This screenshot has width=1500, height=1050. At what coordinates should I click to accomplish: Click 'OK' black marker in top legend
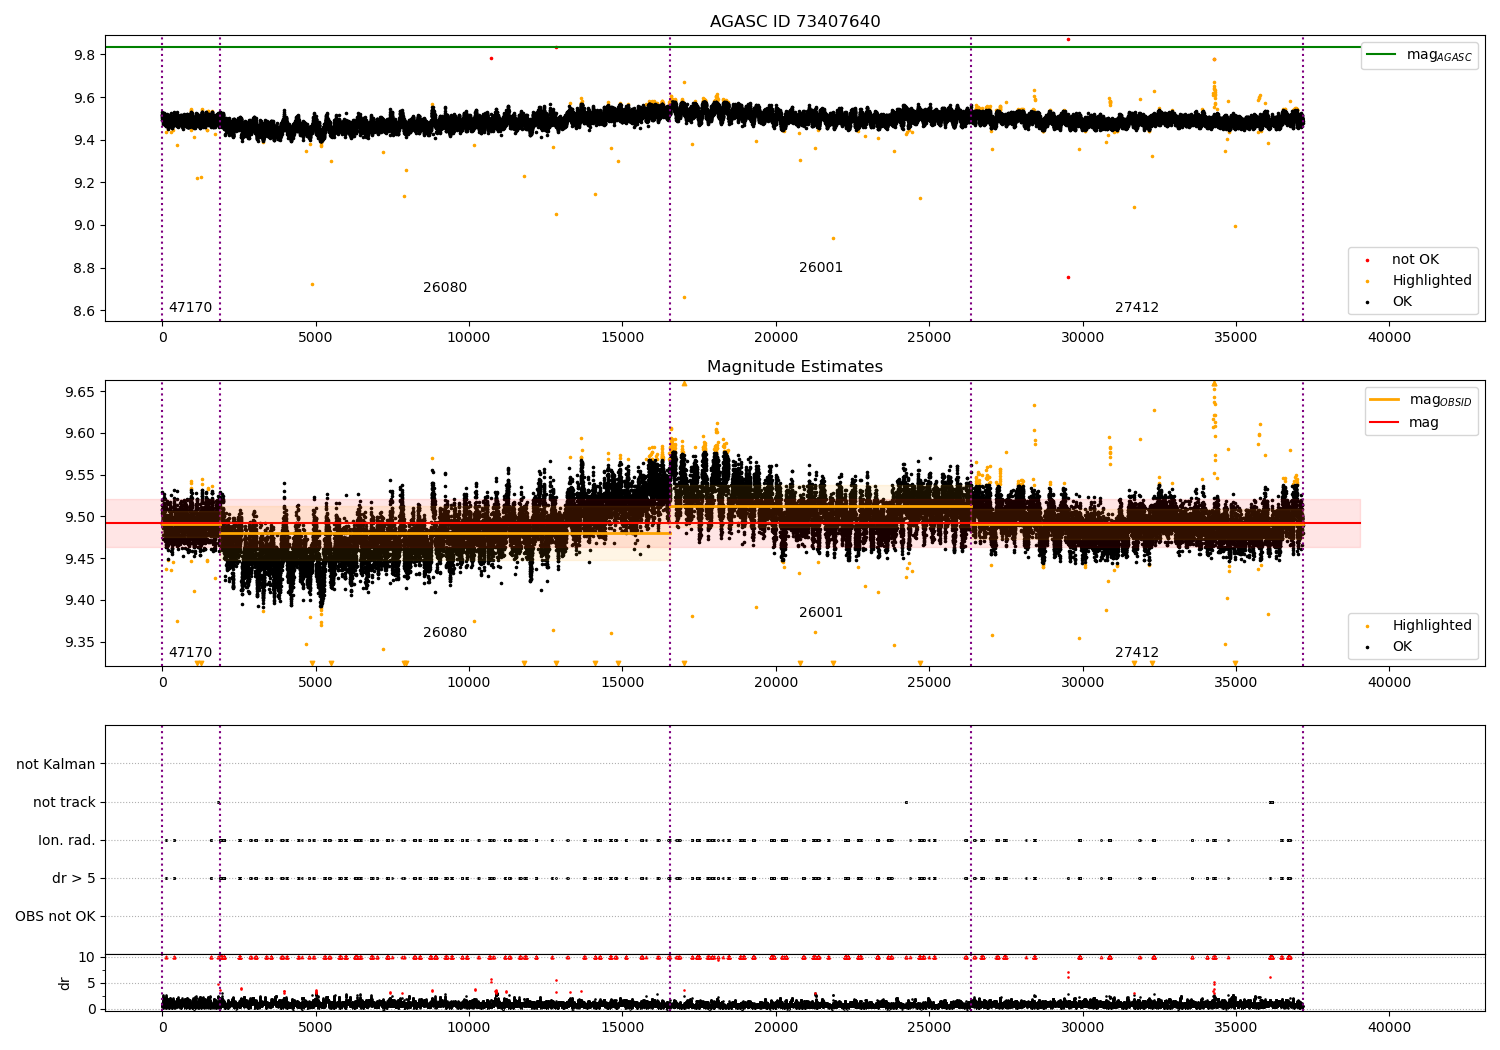1367,302
